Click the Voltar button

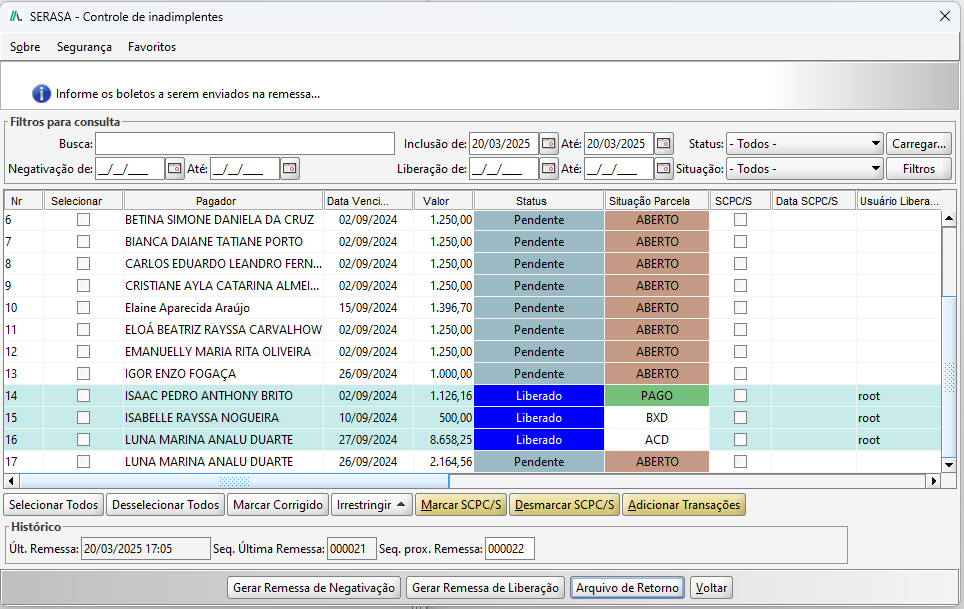pyautogui.click(x=711, y=587)
